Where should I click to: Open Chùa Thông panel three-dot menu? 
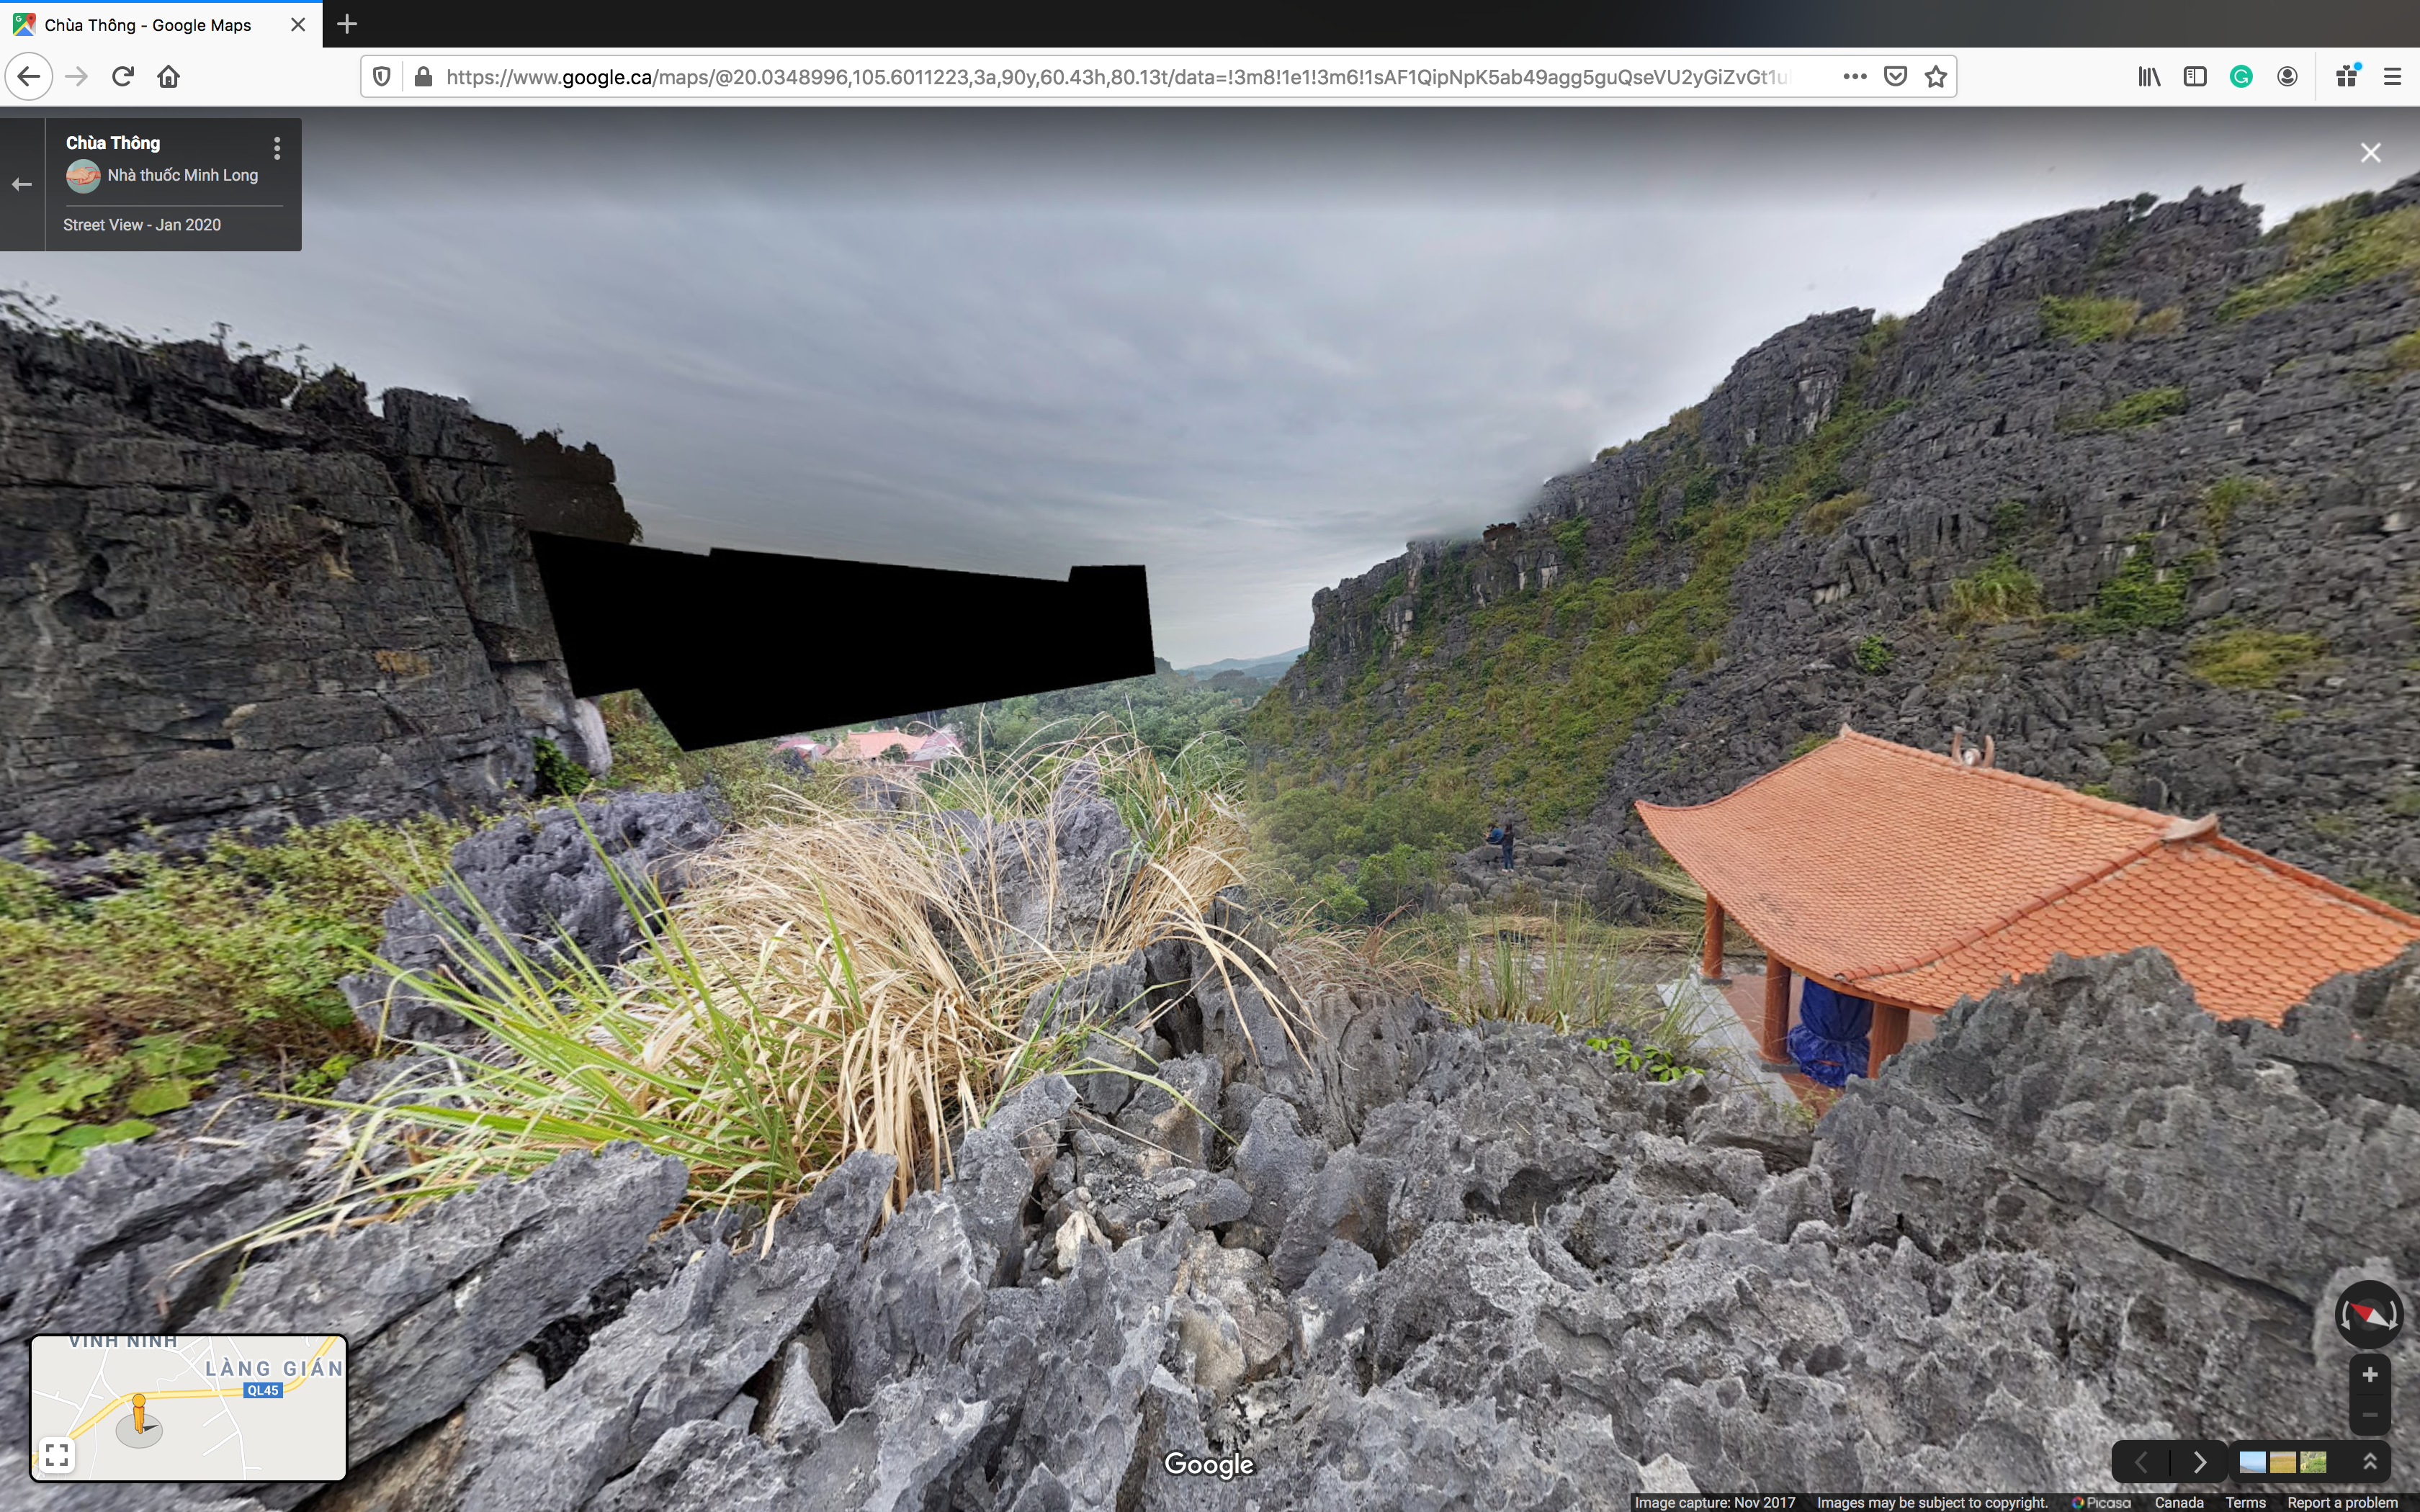tap(277, 148)
